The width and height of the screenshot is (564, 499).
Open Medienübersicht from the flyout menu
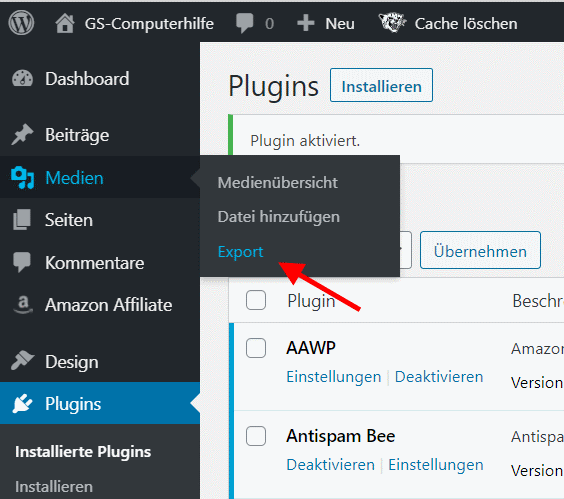(x=277, y=182)
